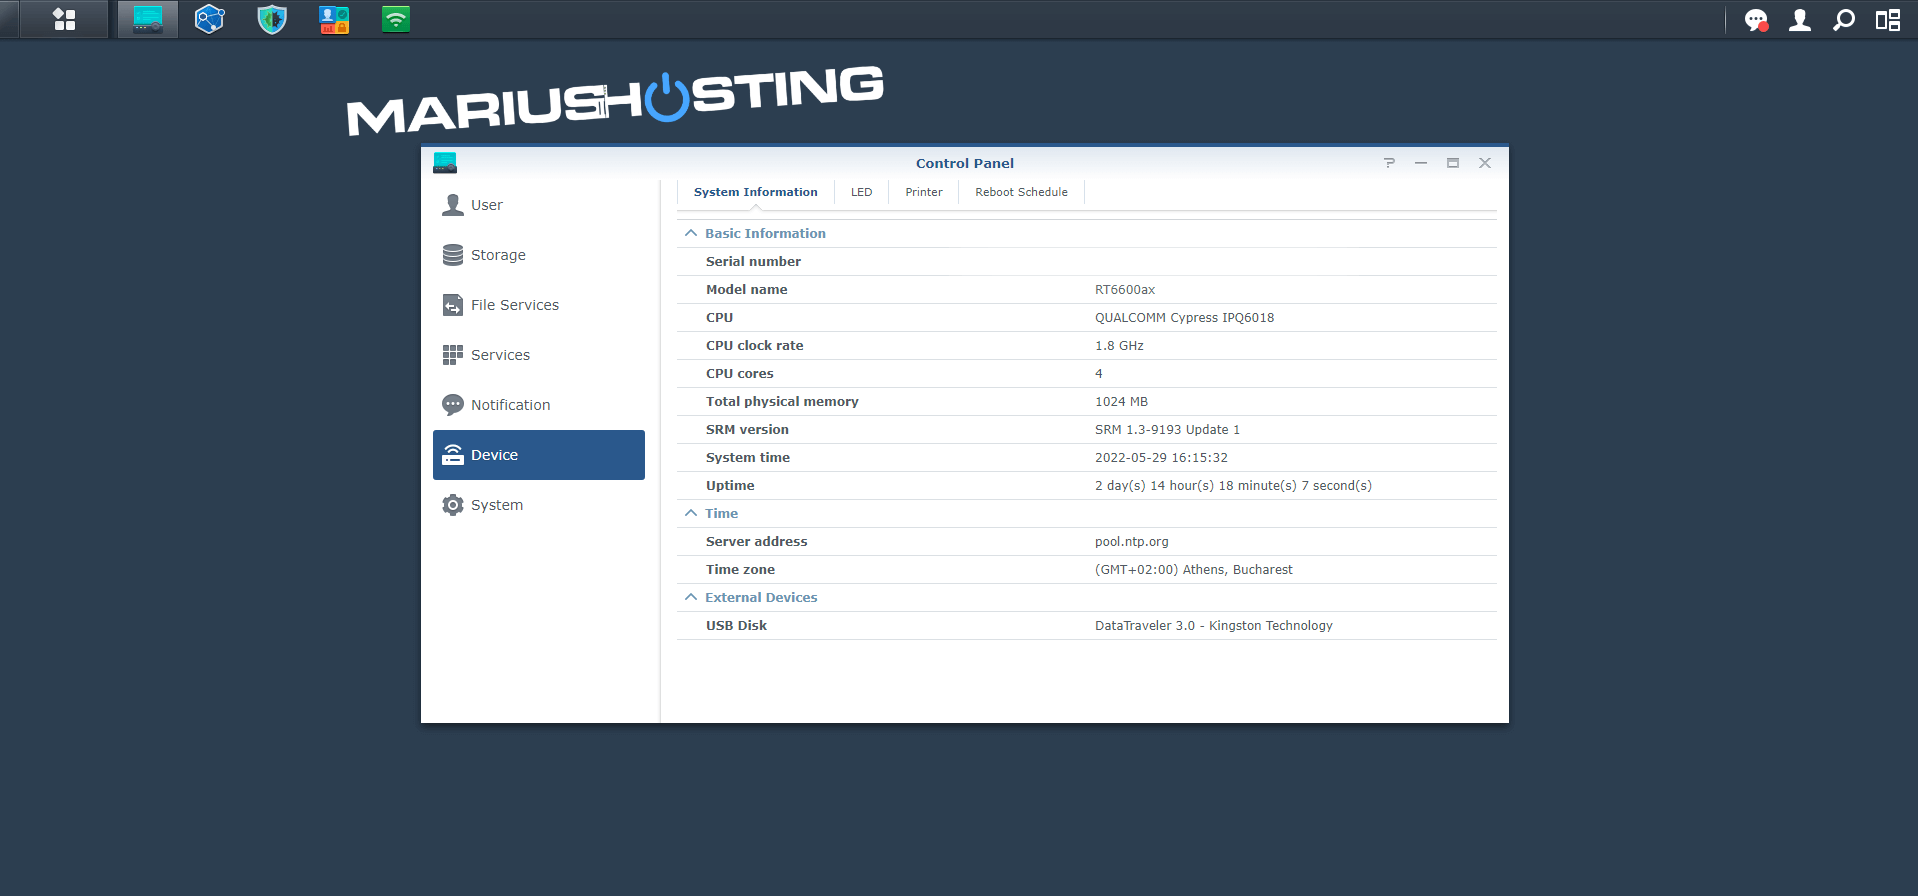
Task: Collapse the Basic Information section
Action: (x=691, y=233)
